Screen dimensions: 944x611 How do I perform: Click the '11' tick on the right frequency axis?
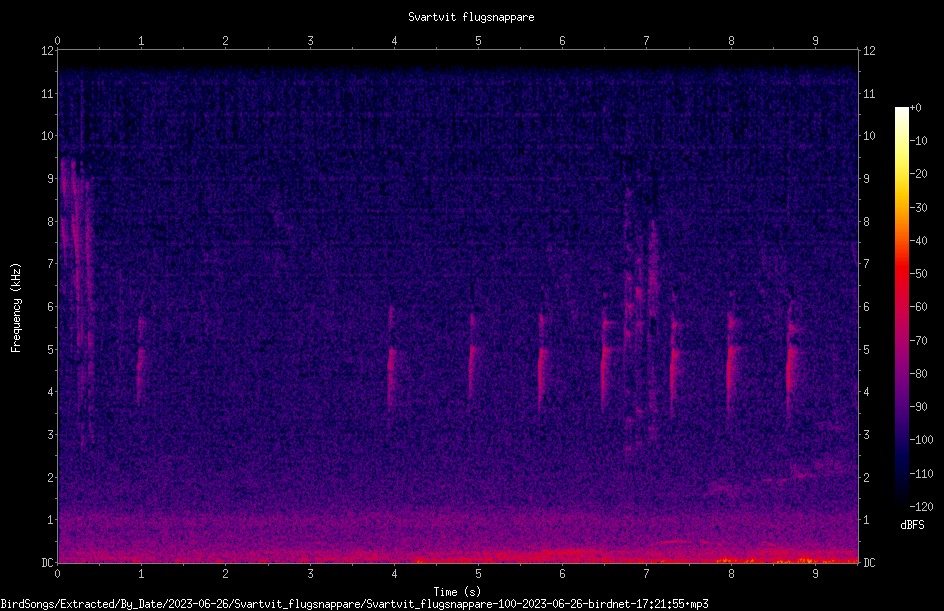[869, 93]
